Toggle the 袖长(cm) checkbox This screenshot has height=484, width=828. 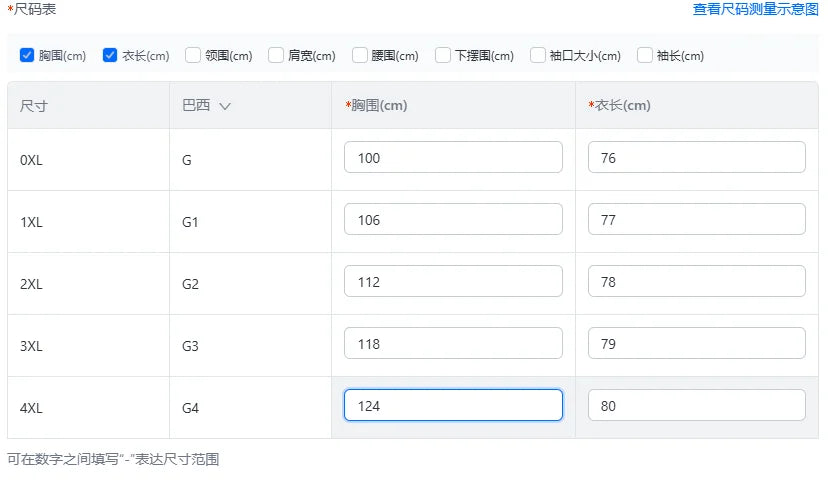tap(645, 56)
